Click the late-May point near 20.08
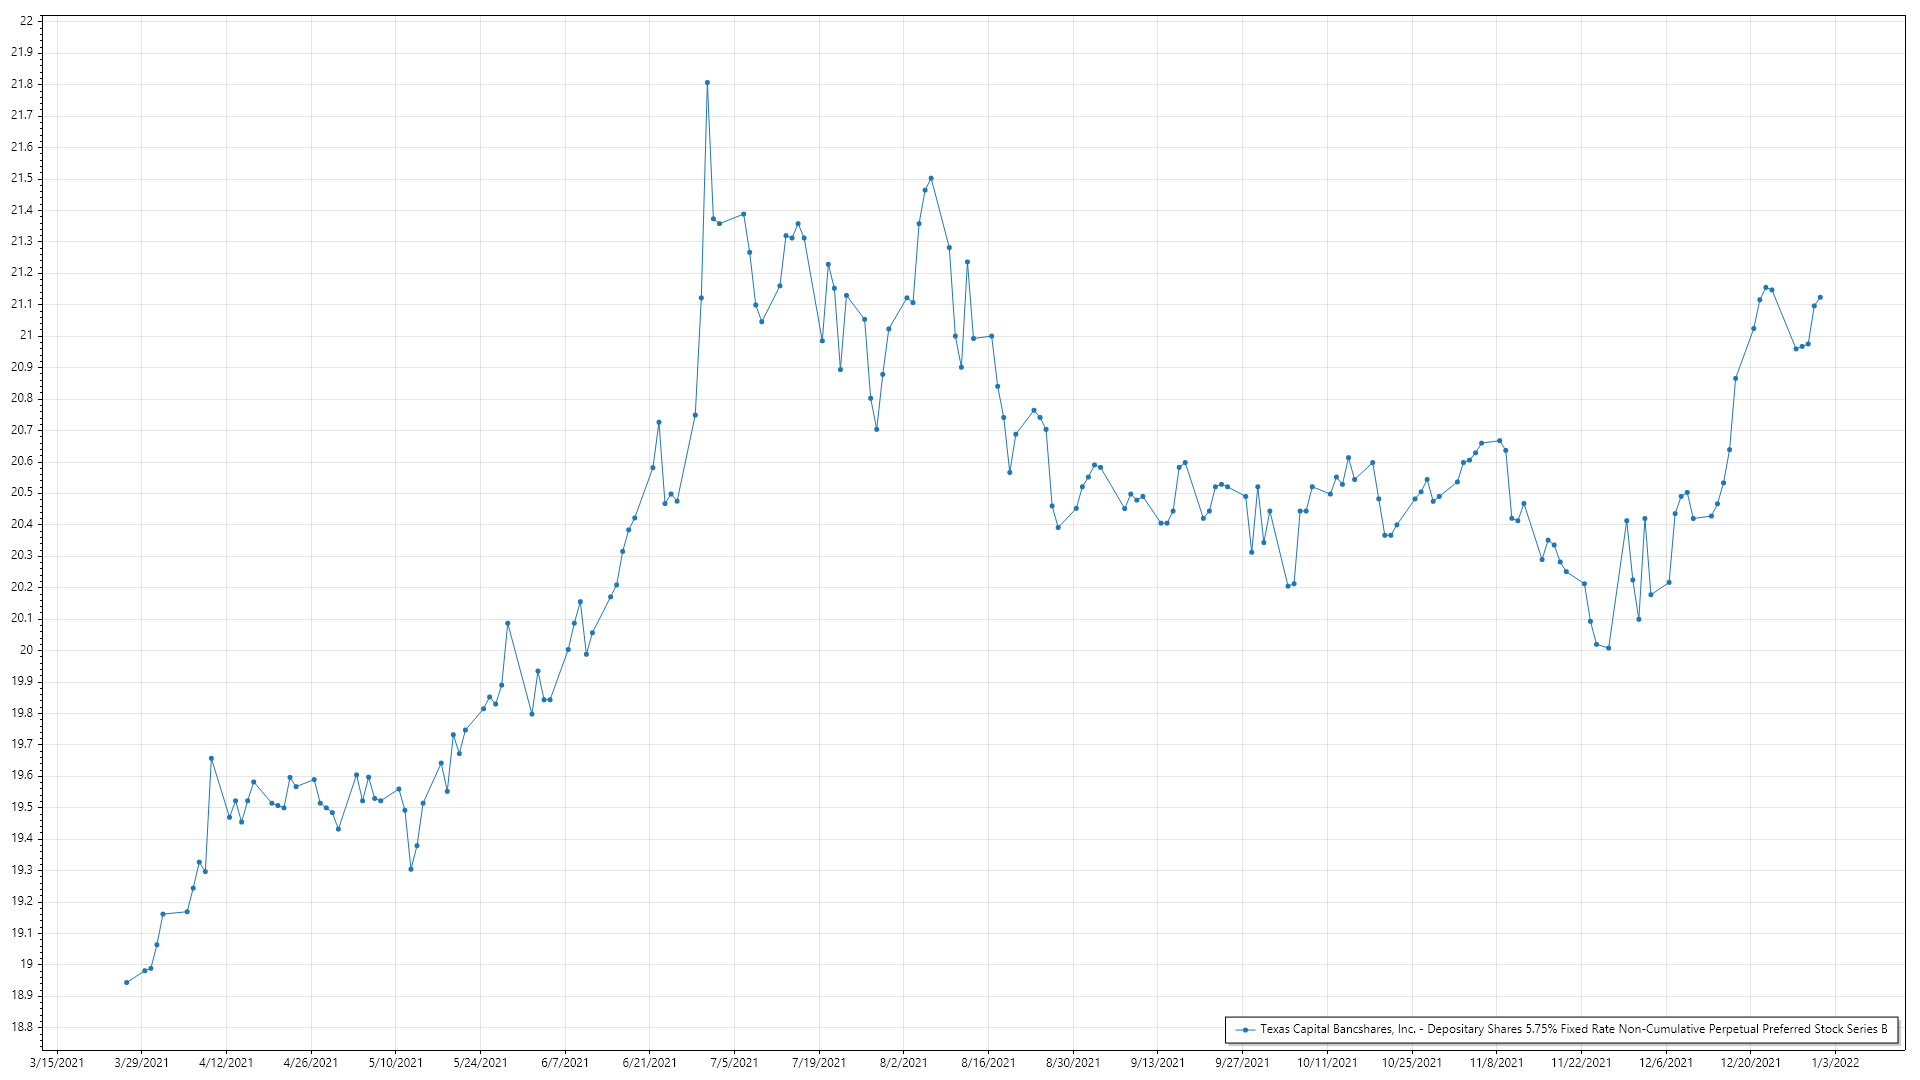Image resolution: width=1920 pixels, height=1080 pixels. tap(508, 623)
